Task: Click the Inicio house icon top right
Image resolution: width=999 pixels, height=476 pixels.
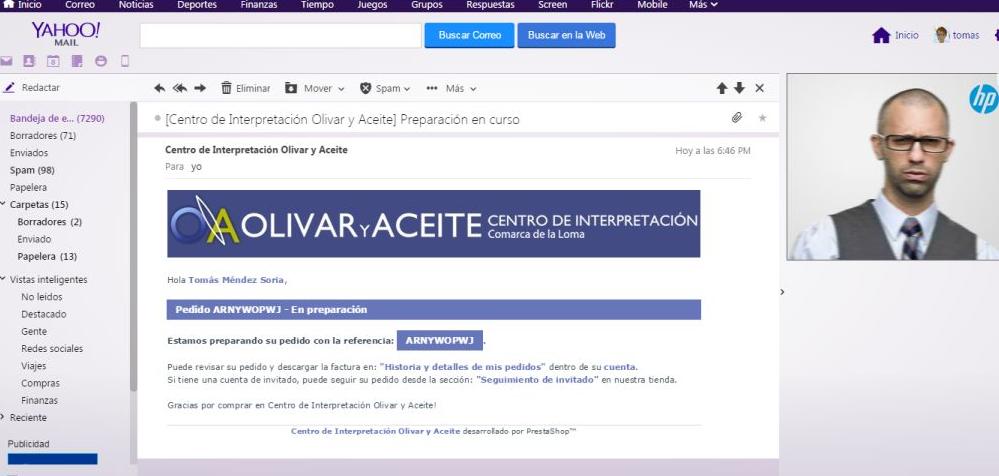Action: coord(881,36)
